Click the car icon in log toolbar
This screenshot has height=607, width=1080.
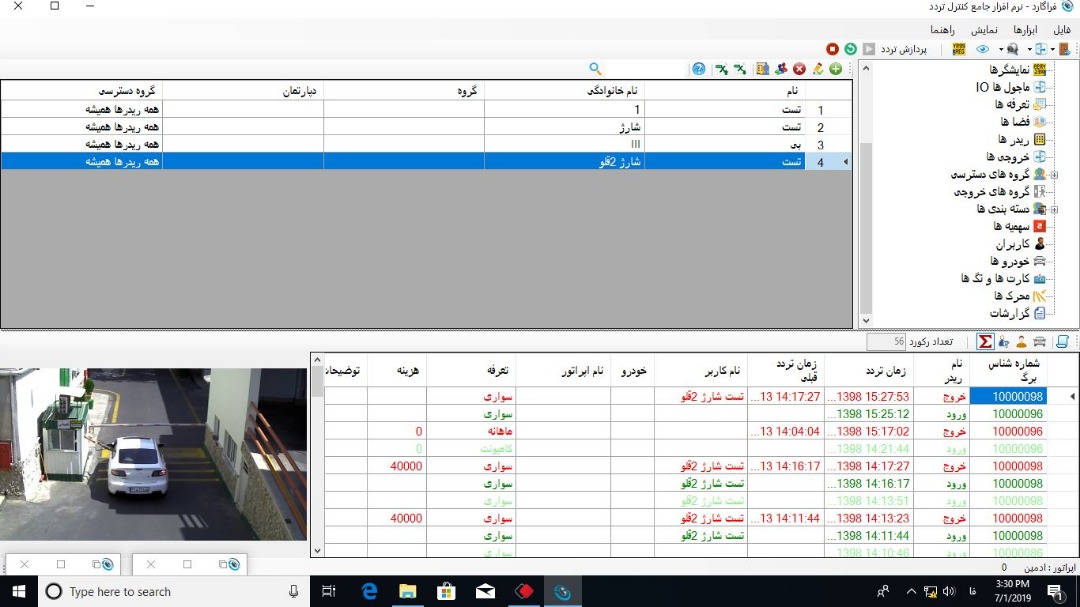pos(1040,342)
